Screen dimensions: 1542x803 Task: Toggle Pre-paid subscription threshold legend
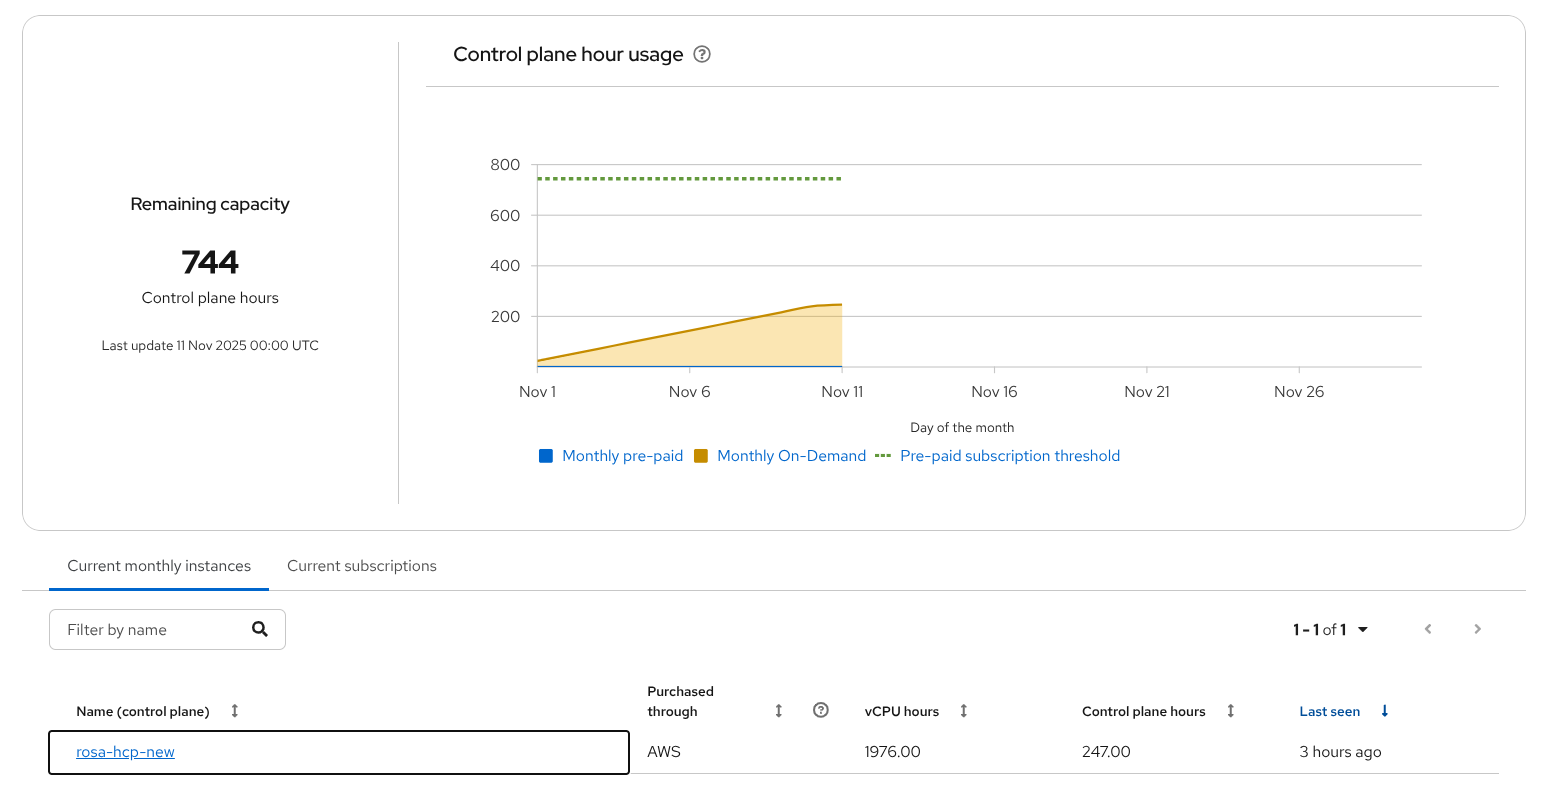[x=1009, y=456]
